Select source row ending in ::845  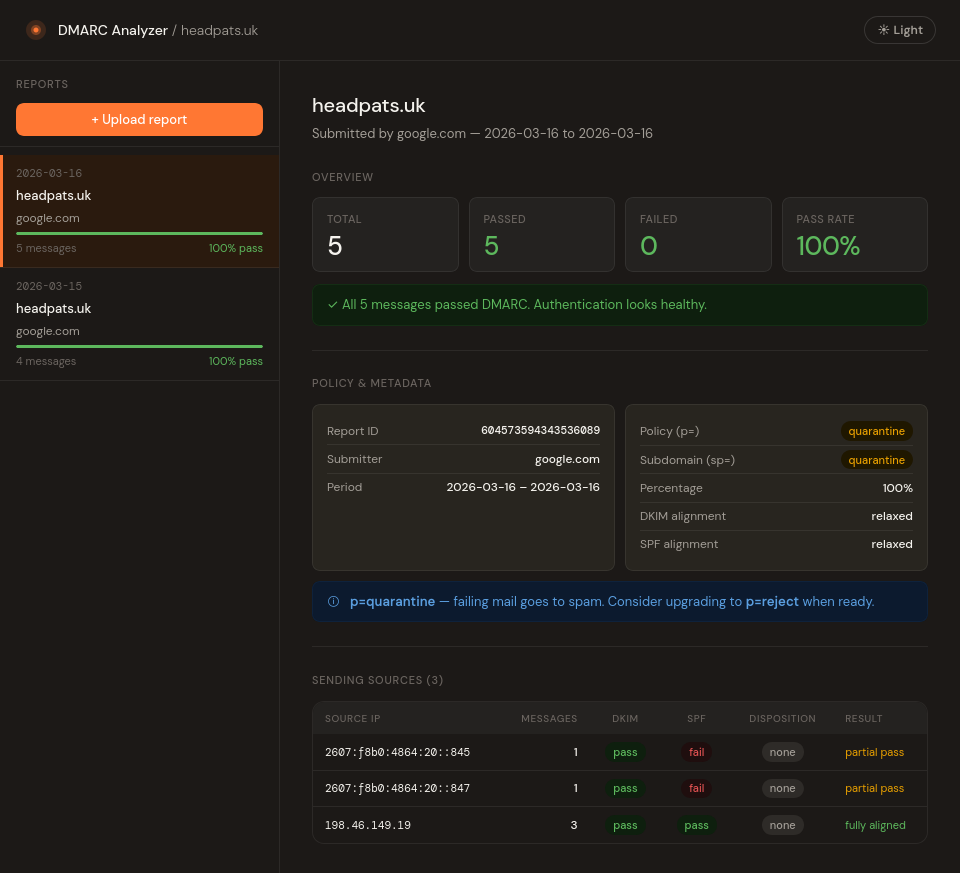(x=397, y=752)
